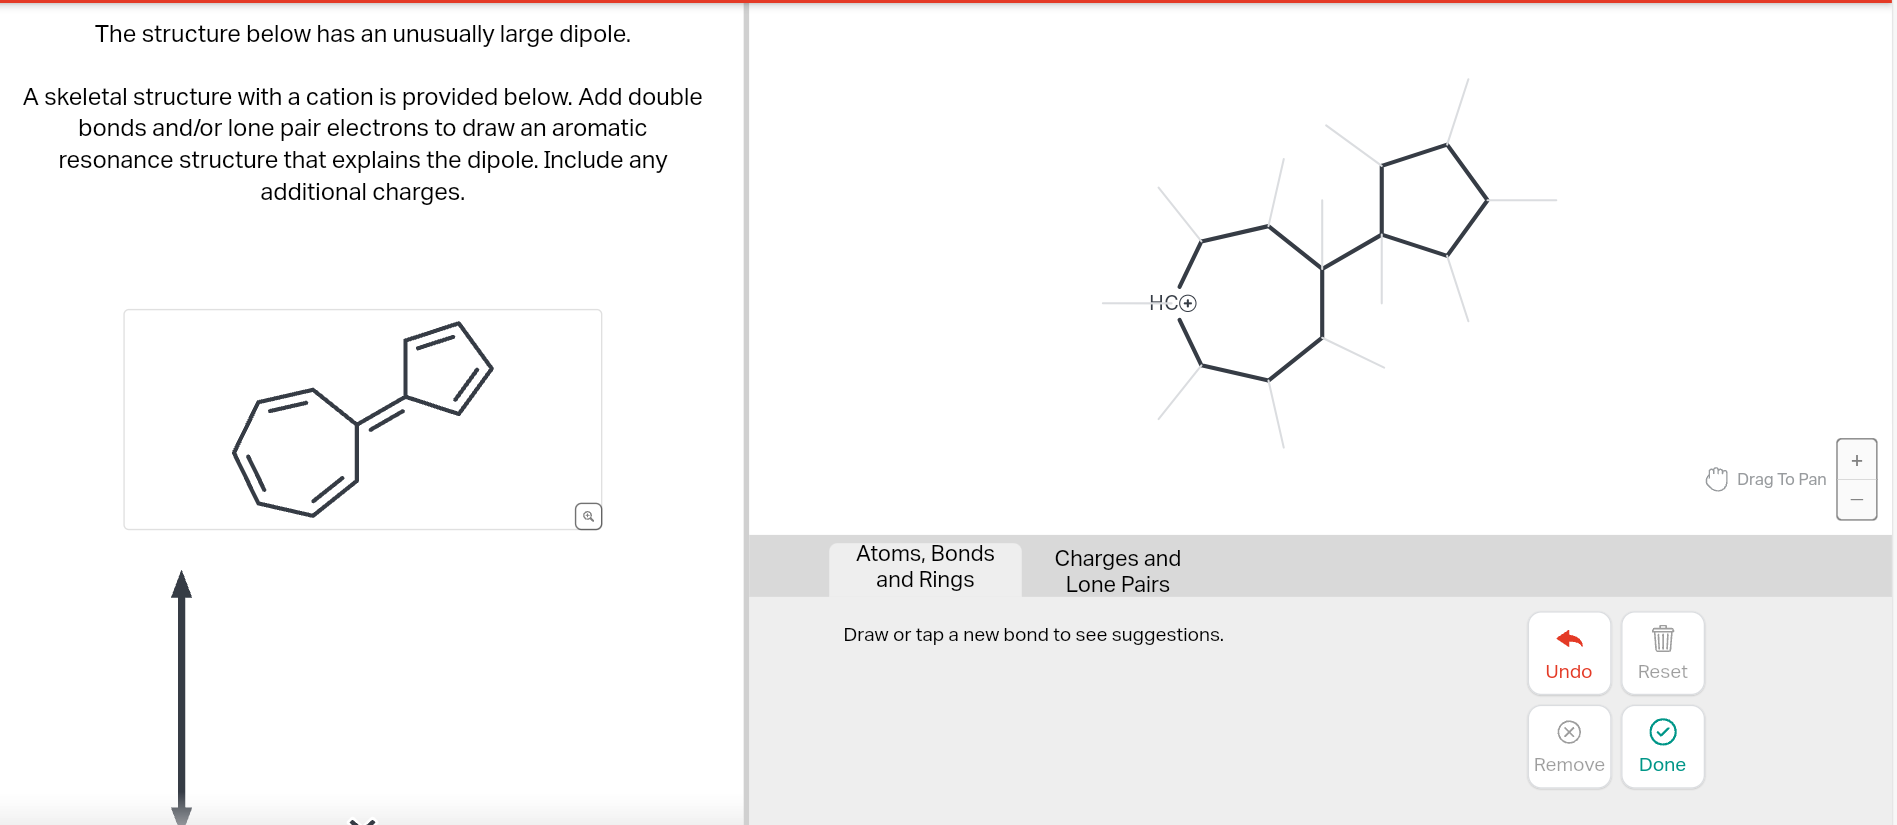Open the Atoms, Bonds and Rings tab

[925, 567]
